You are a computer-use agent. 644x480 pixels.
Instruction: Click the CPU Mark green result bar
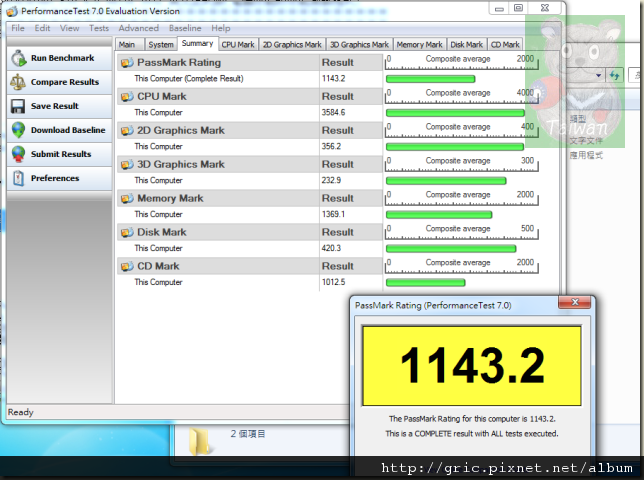click(x=455, y=113)
